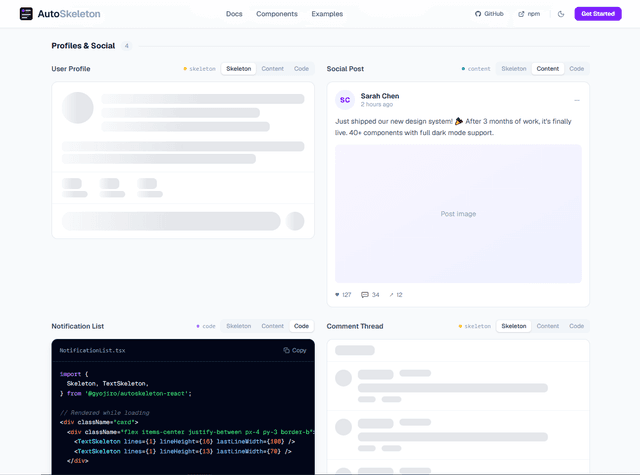
Task: Select Skeleton tab for Notification List
Action: (239, 326)
